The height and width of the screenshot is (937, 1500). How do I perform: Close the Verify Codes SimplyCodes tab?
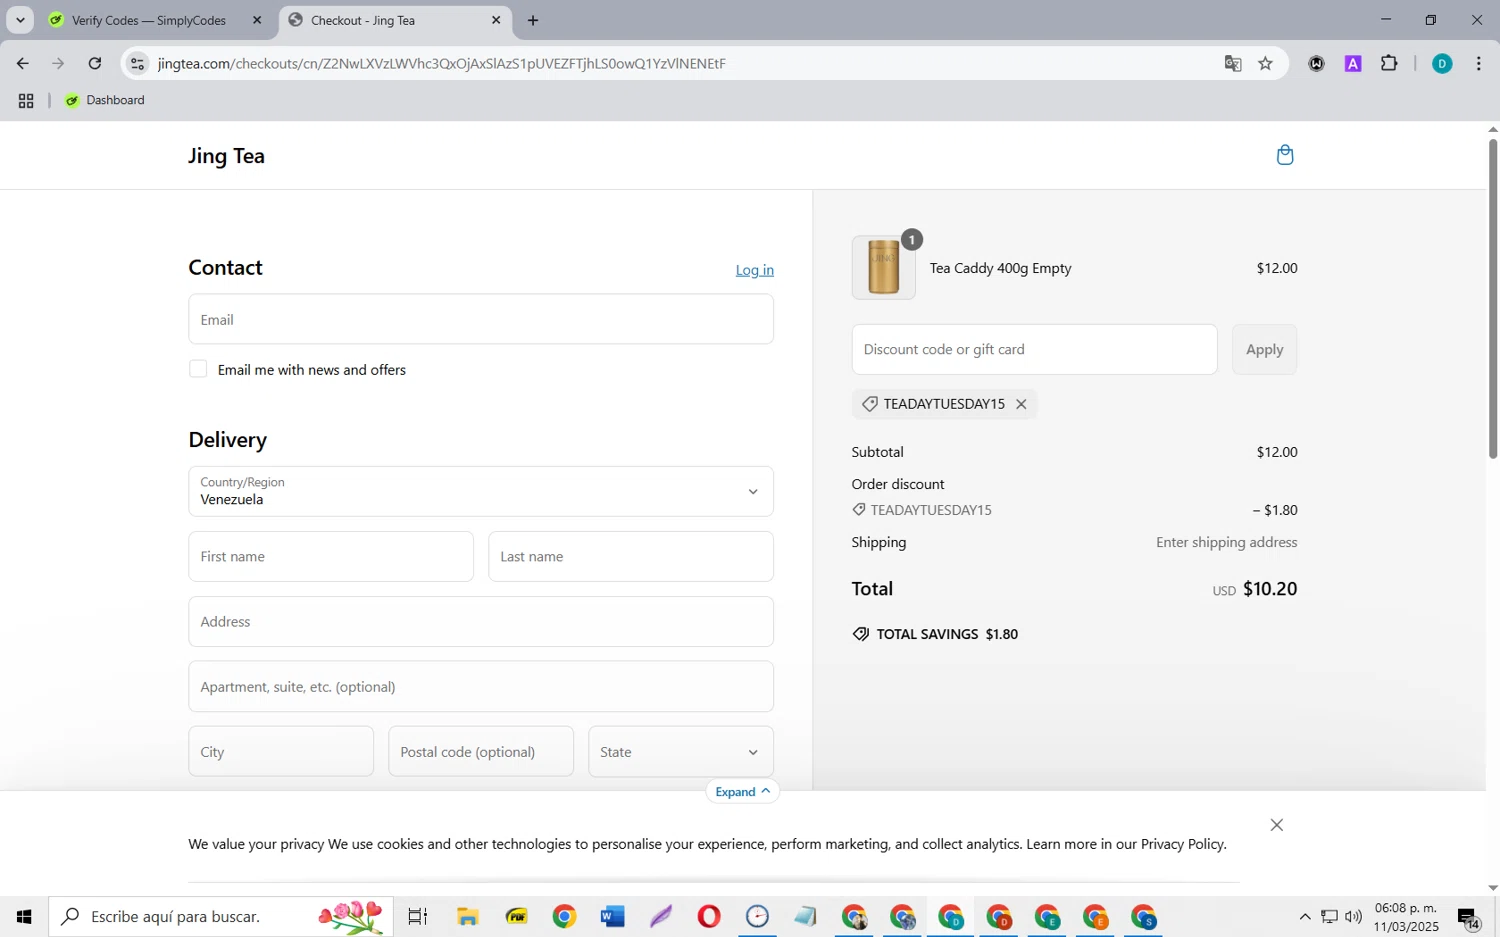pyautogui.click(x=257, y=20)
